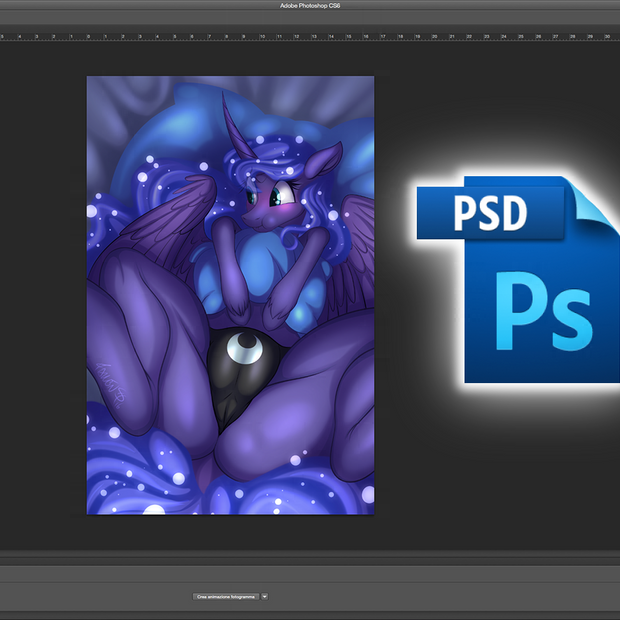Click the horizontal ruler above the canvas

point(310,37)
